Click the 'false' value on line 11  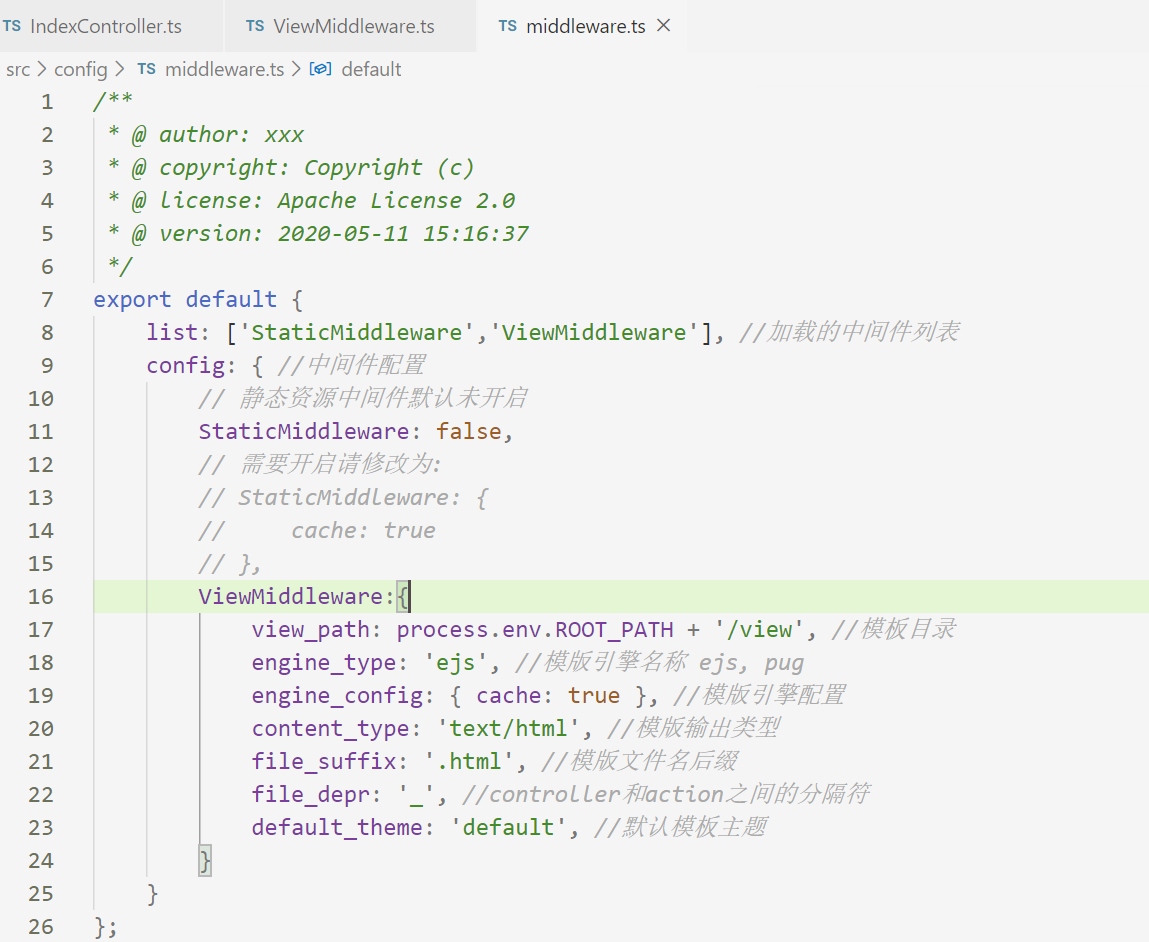(x=469, y=431)
